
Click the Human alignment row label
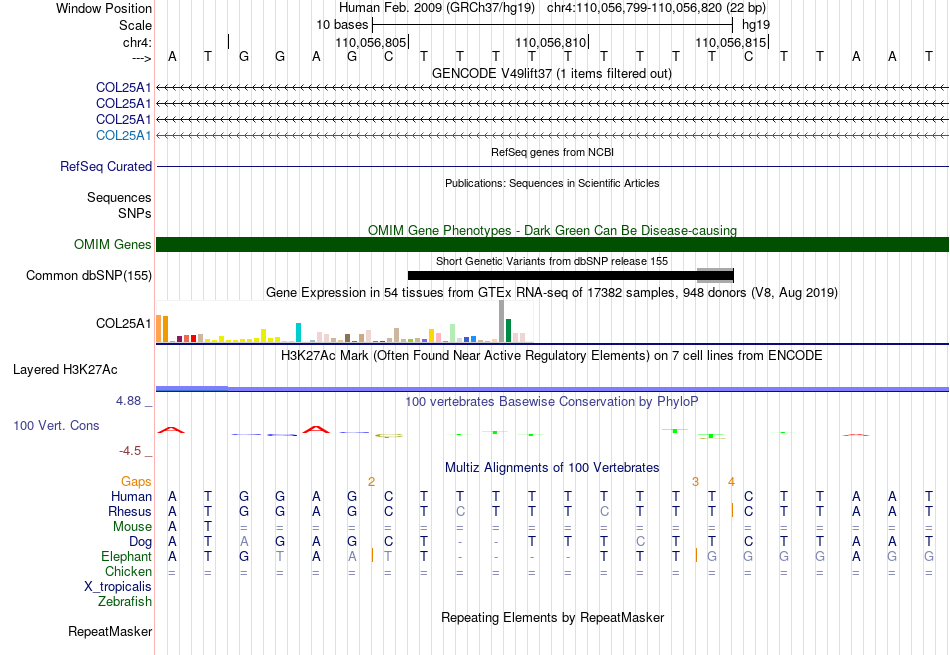pos(131,497)
